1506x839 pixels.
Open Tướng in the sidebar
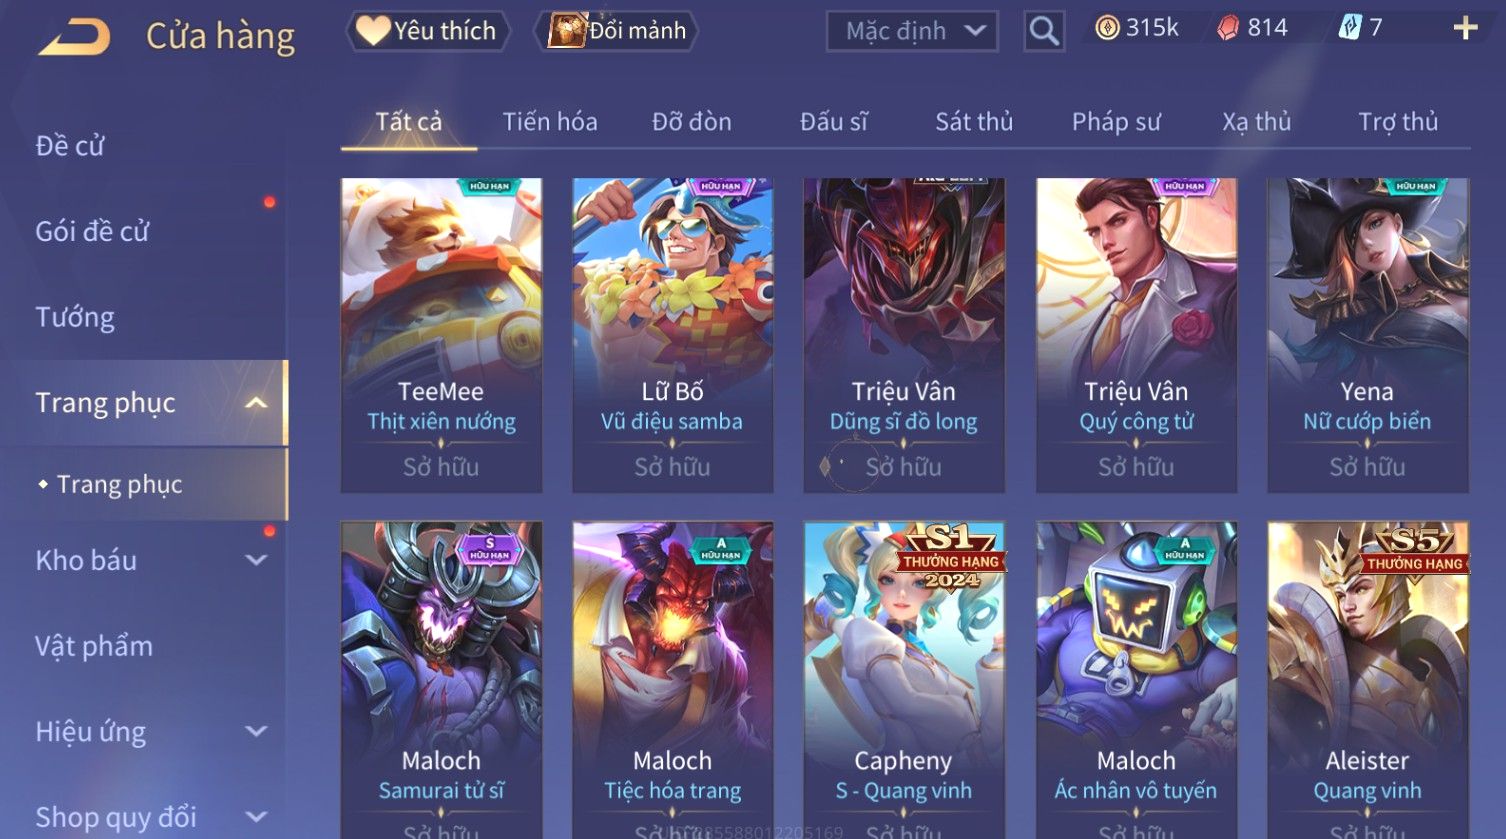point(75,318)
